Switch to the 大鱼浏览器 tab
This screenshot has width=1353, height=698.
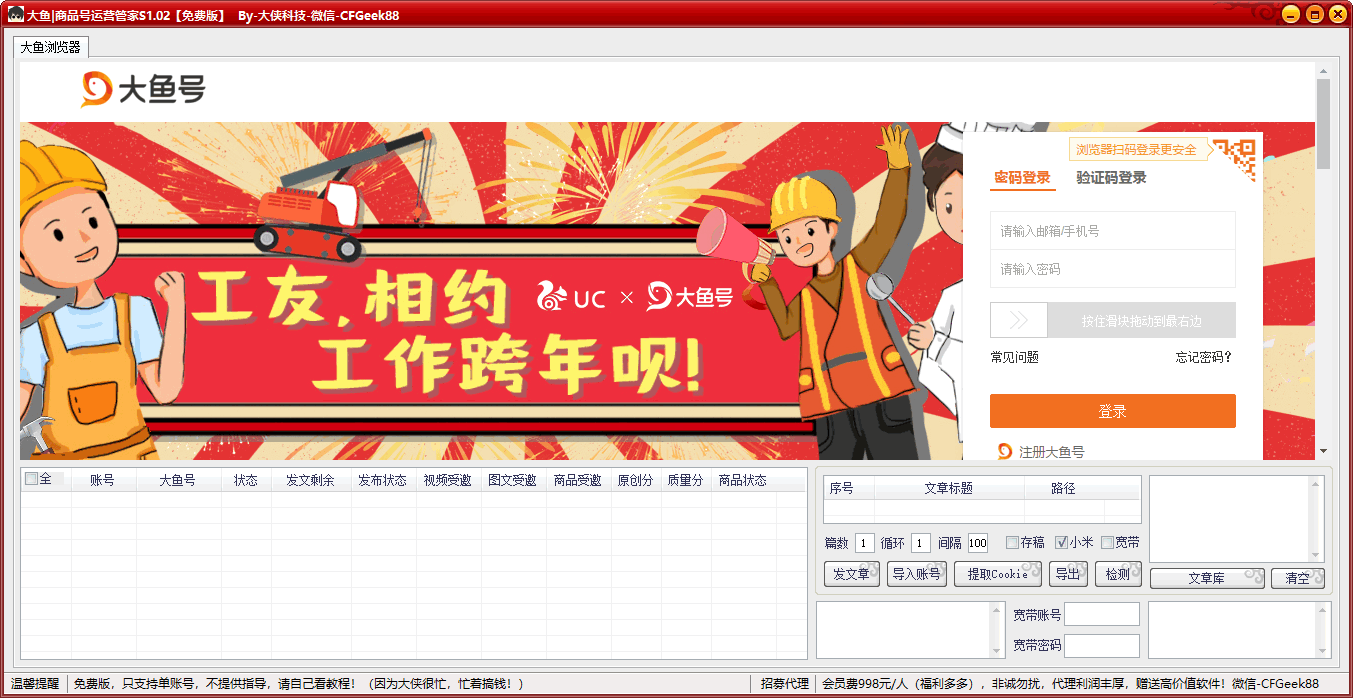point(50,47)
